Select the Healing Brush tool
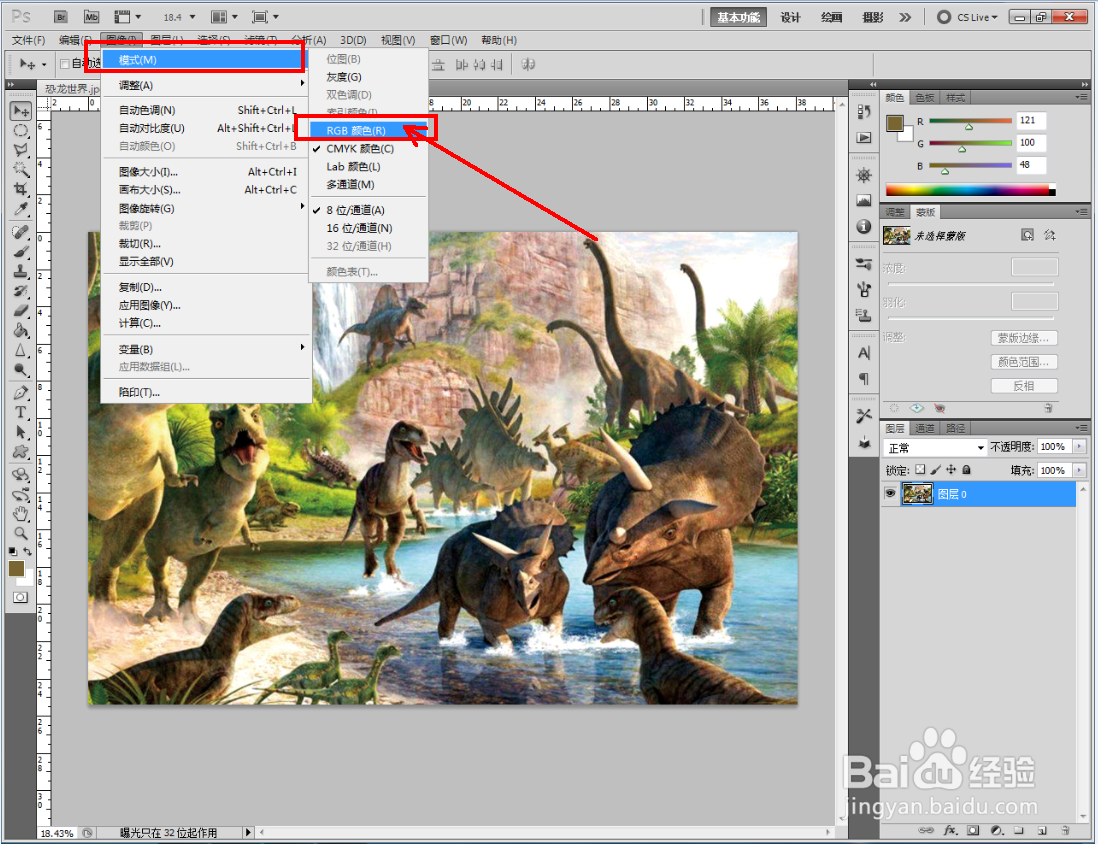The height and width of the screenshot is (844, 1098). pos(21,232)
